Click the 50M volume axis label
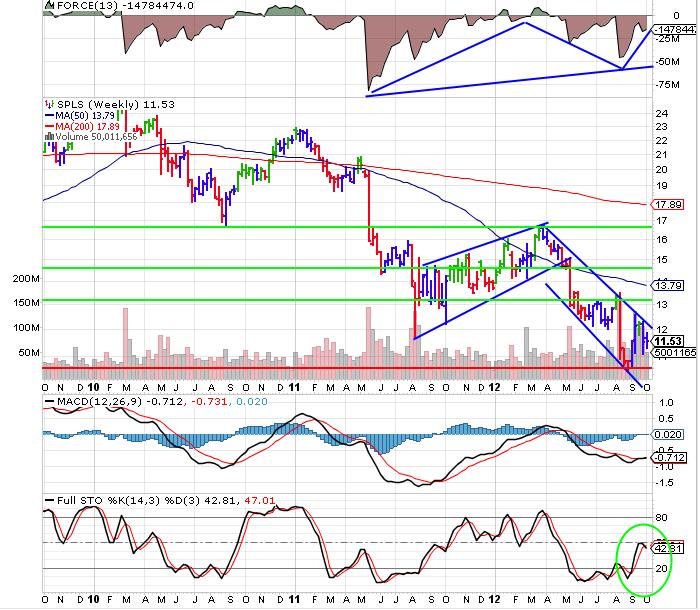The width and height of the screenshot is (700, 610). tap(29, 353)
